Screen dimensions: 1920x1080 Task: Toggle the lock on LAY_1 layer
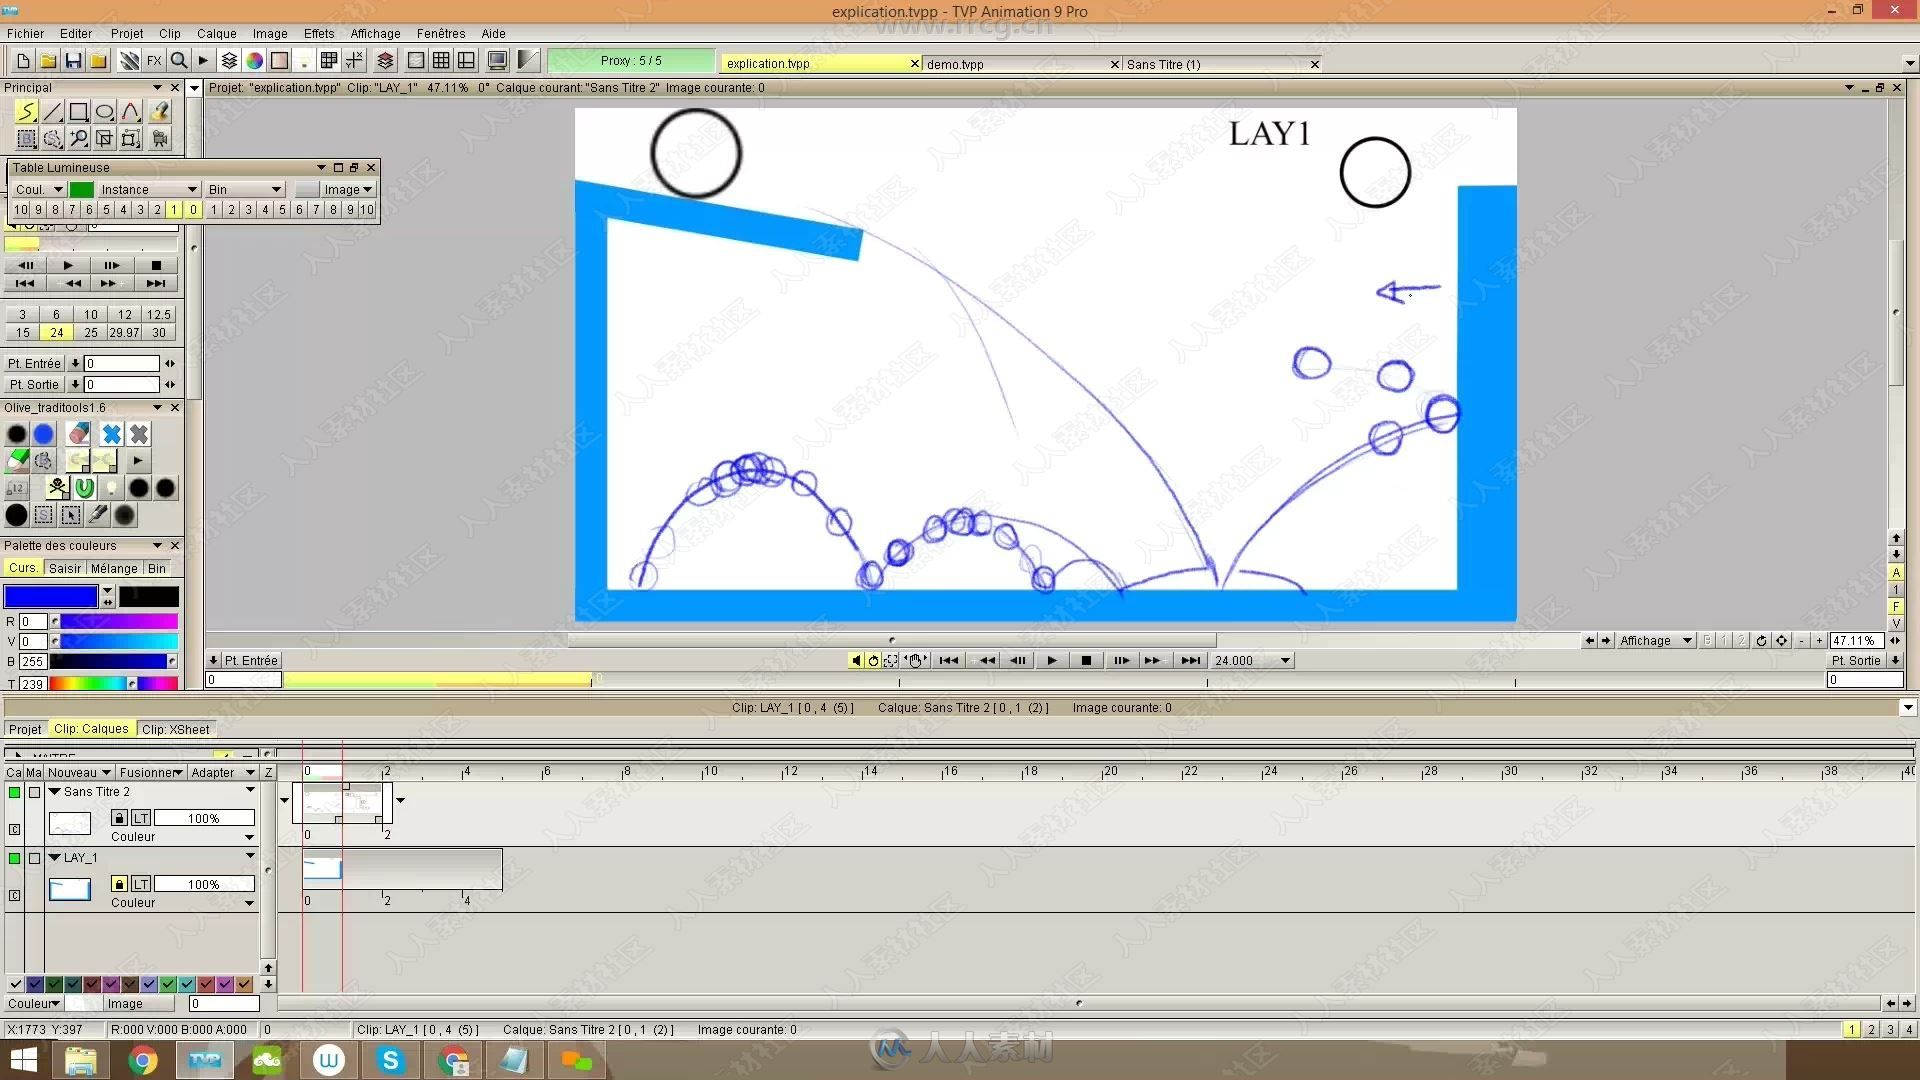[x=119, y=884]
